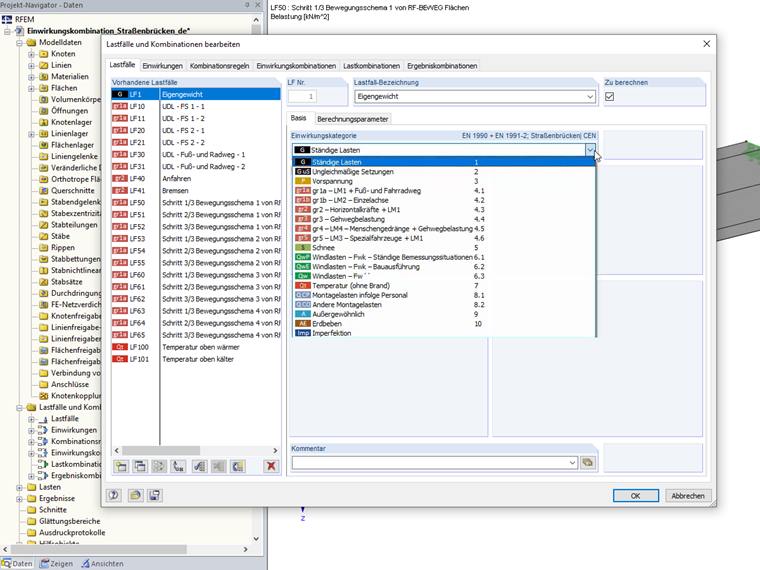
Task: Click the Knoten folder icon in navigator
Action: [x=44, y=54]
